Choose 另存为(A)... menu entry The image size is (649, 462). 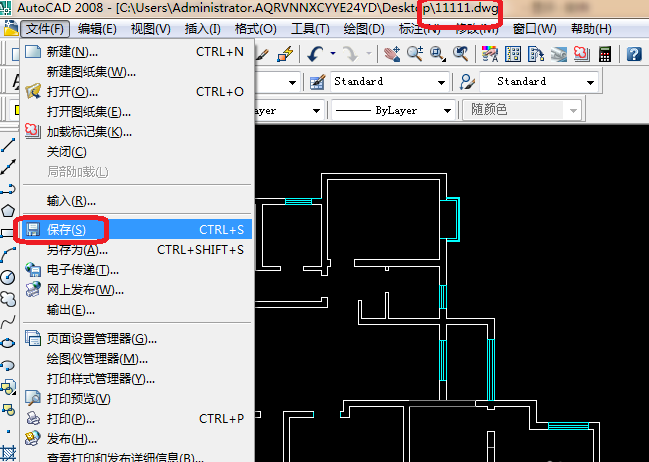[137, 250]
